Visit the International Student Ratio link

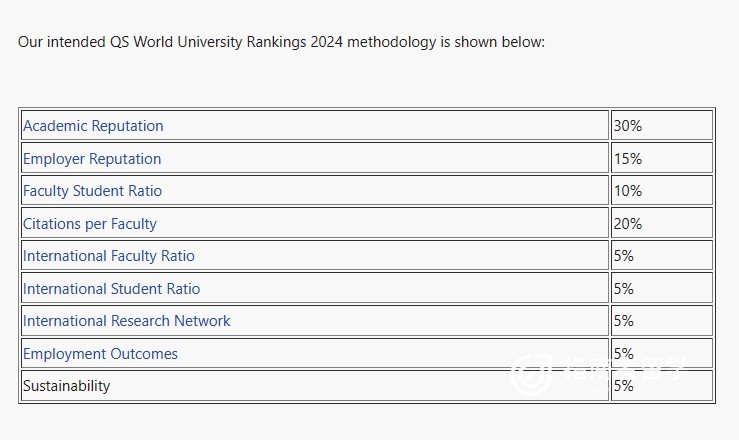[x=112, y=288]
